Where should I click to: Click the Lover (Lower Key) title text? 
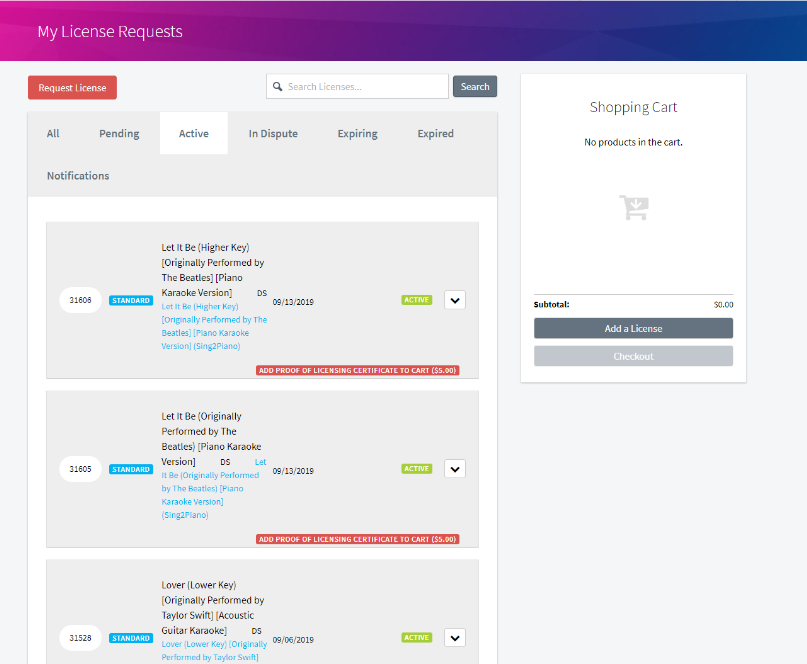(213, 607)
